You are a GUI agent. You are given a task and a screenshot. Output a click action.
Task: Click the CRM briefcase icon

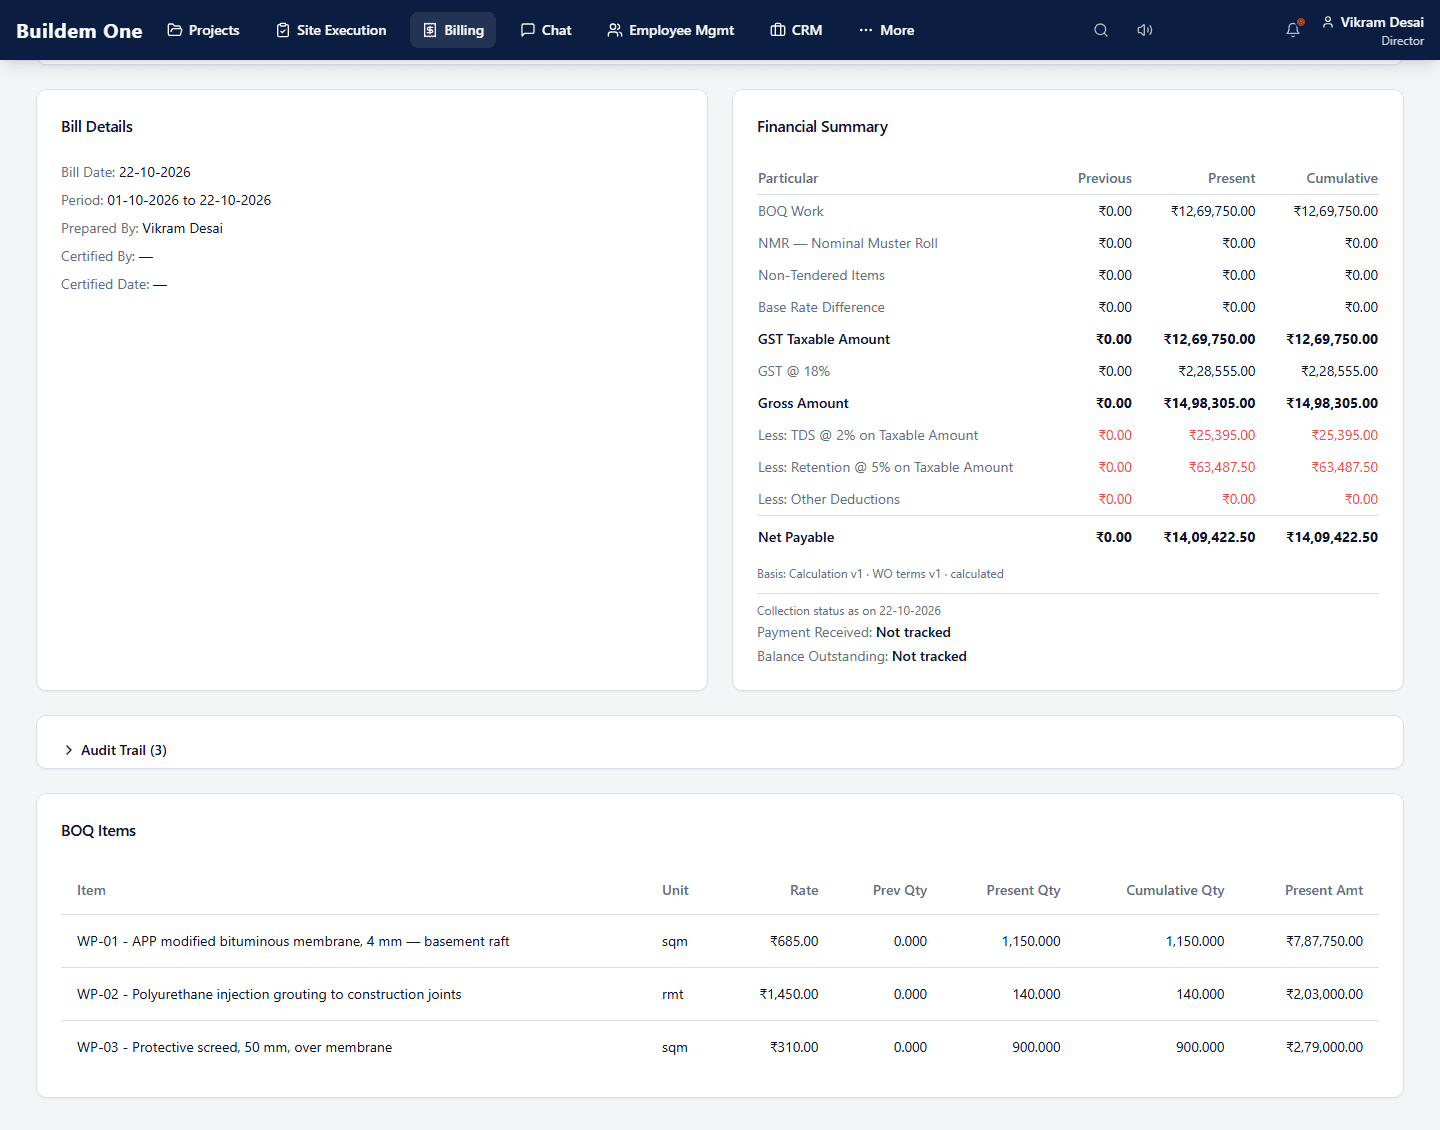(x=778, y=30)
